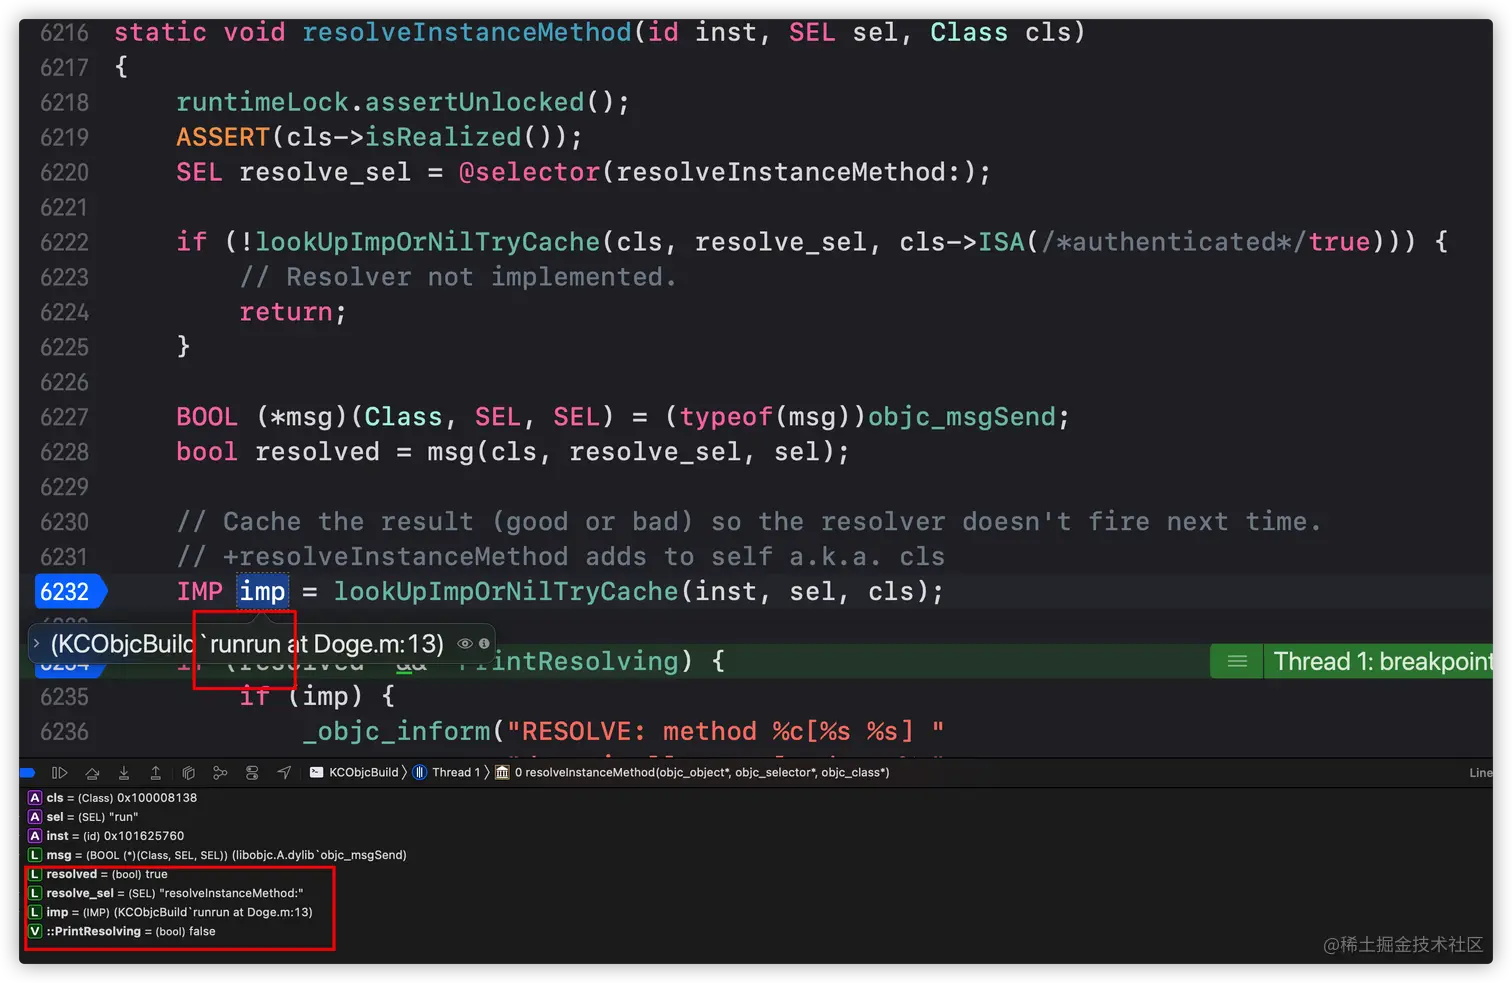
Task: Select the imp (IMP) variable row
Action: coord(170,912)
